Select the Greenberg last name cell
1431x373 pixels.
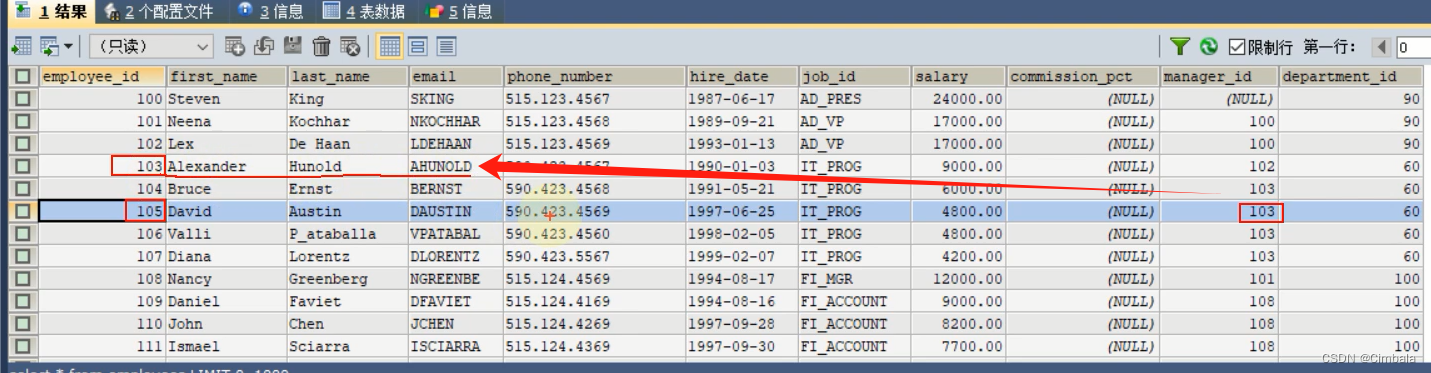[347, 279]
